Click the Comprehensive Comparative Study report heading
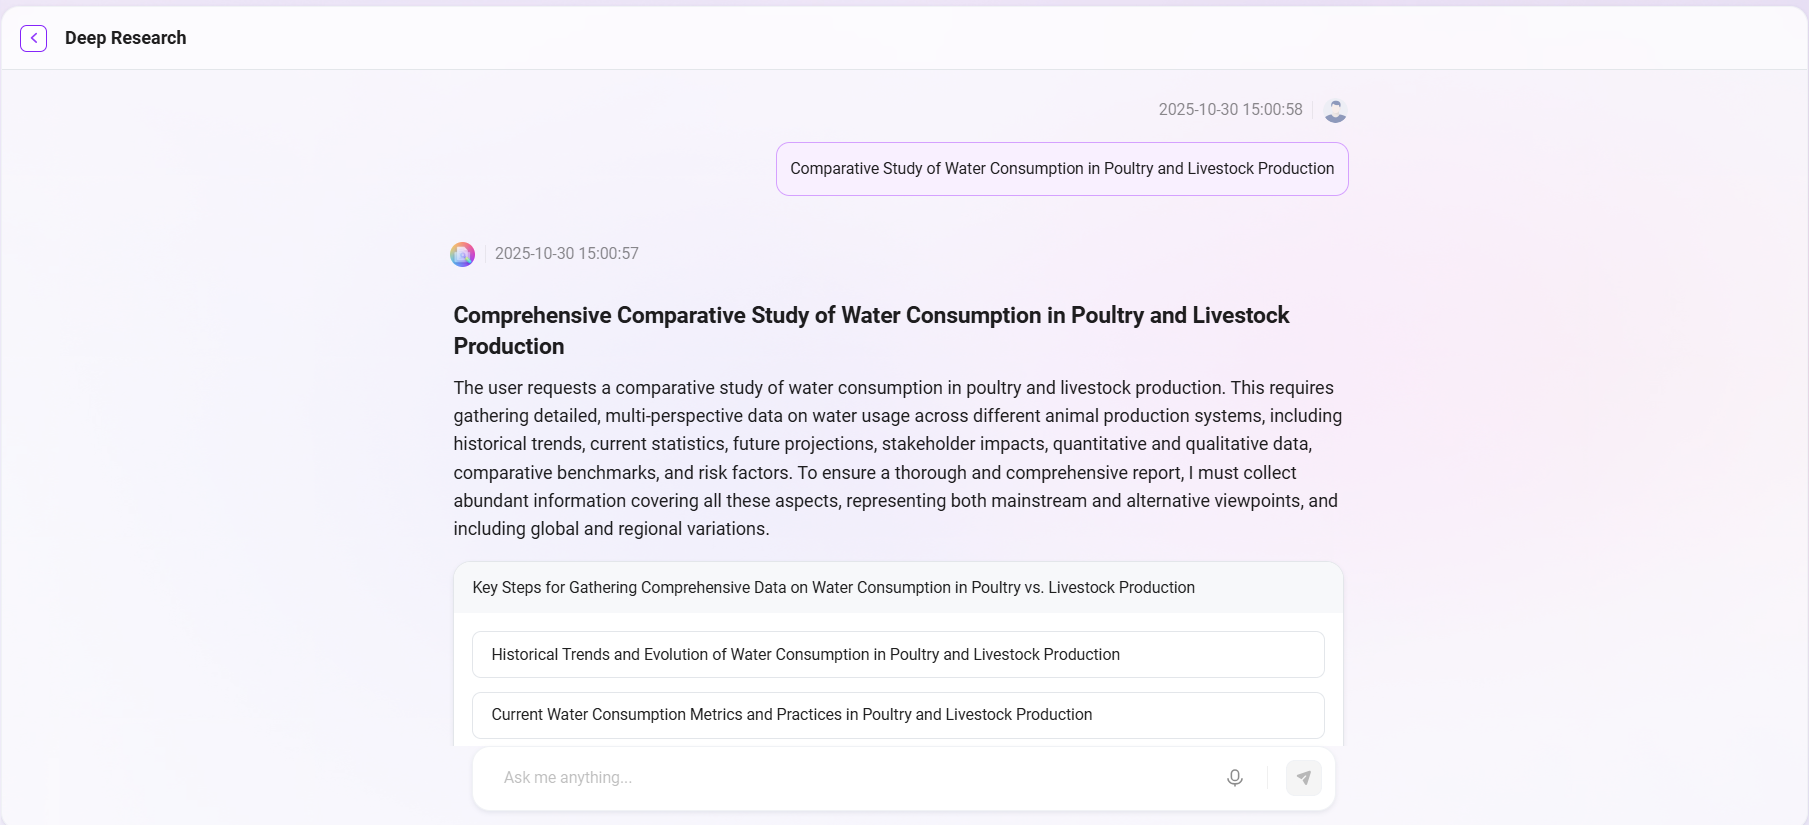Viewport: 1809px width, 825px height. [x=870, y=316]
